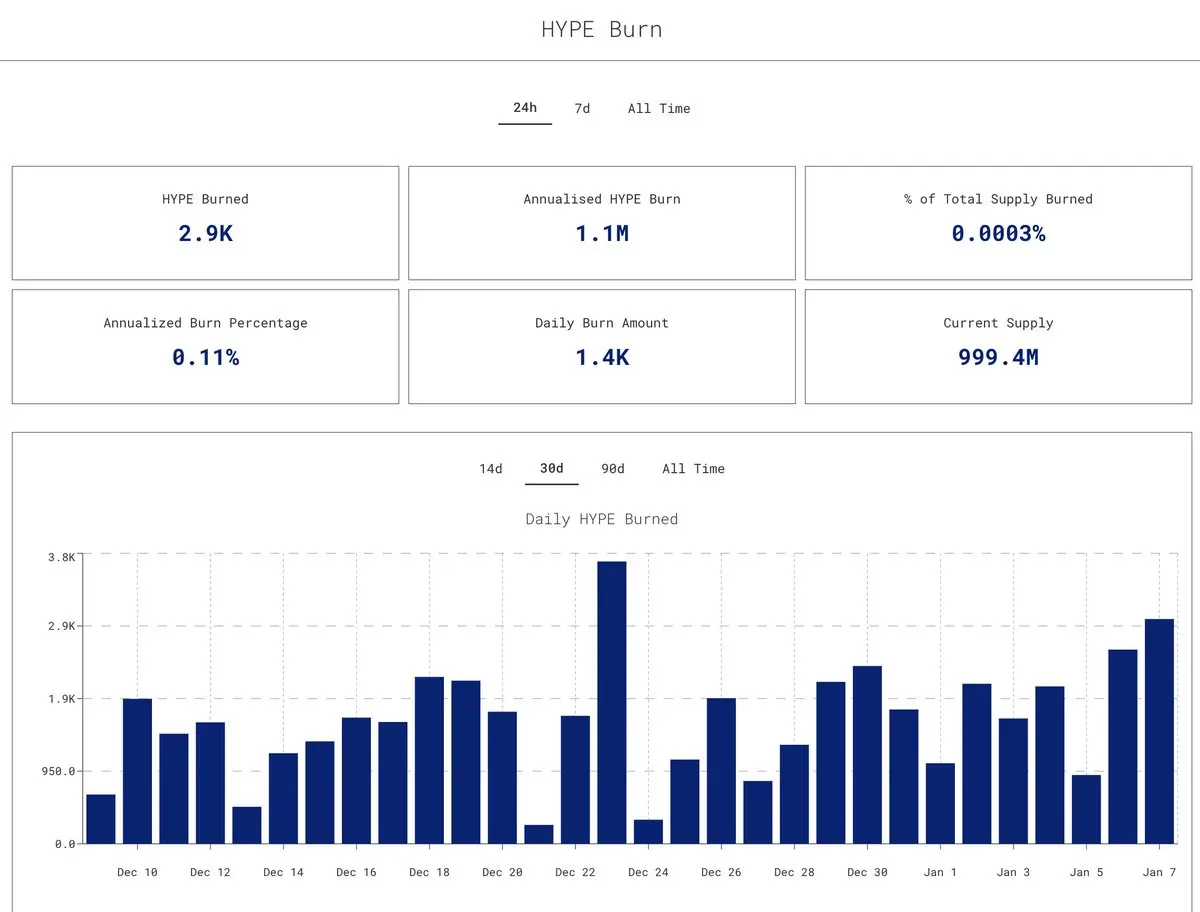Open the Daily Burn Amount card
The width and height of the screenshot is (1200, 912).
coord(602,347)
